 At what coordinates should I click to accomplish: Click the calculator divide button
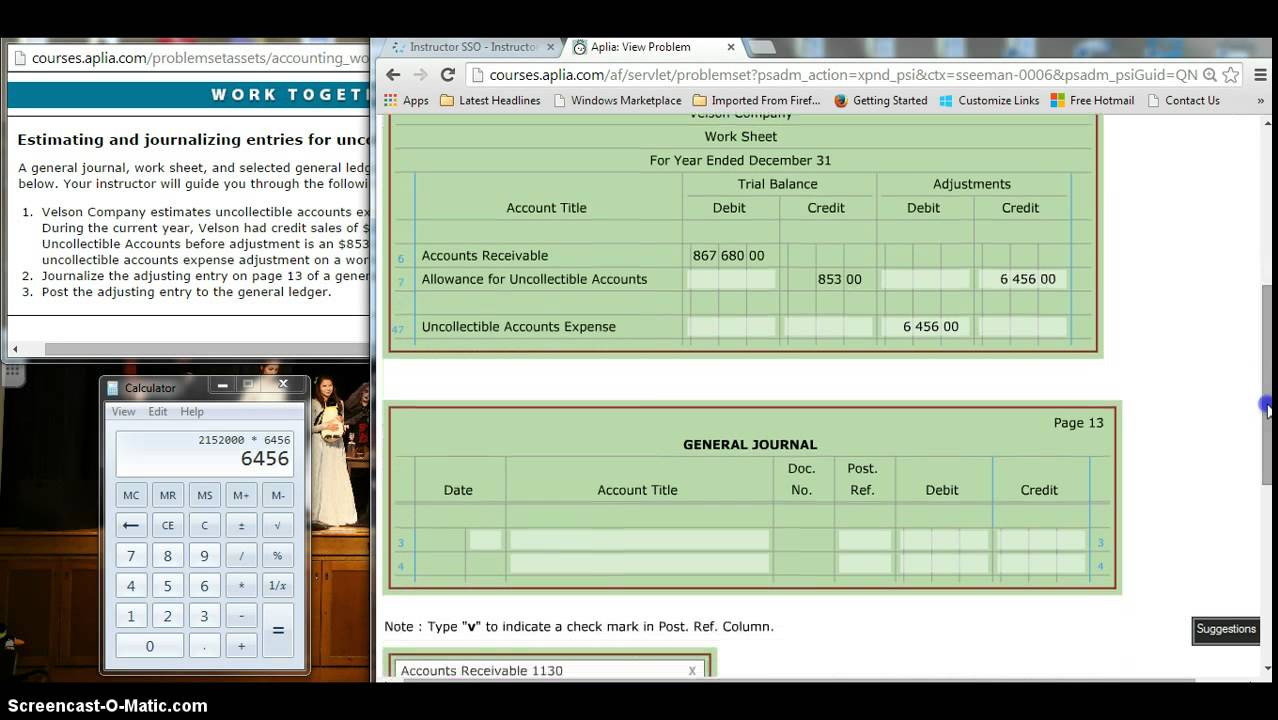[x=241, y=556]
